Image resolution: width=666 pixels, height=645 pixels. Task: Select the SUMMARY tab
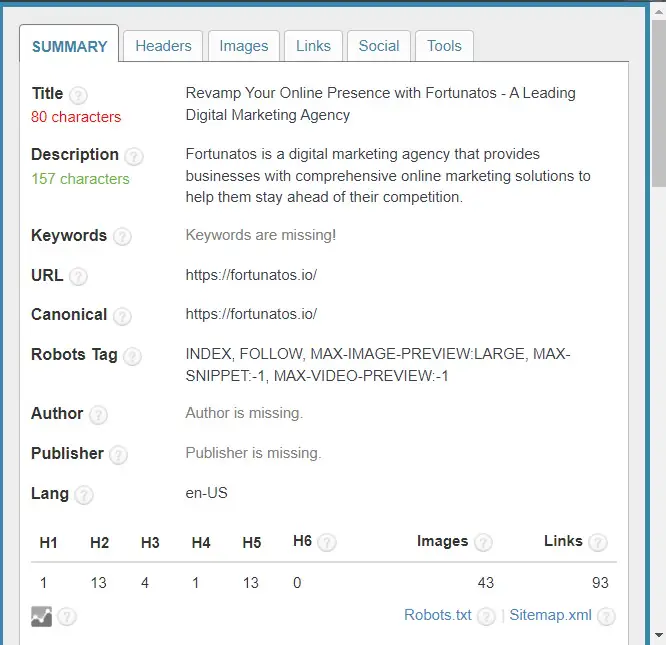click(x=69, y=46)
